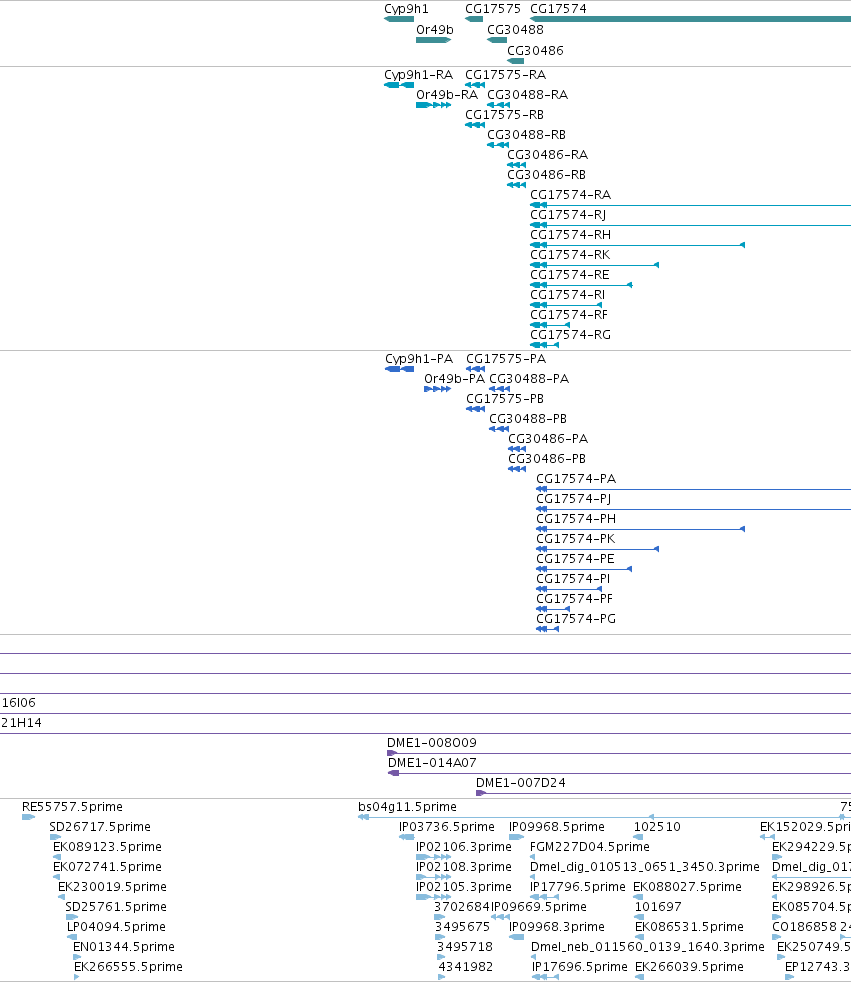Select EST EK072741.5prime
The height and width of the screenshot is (982, 851).
pos(57,877)
